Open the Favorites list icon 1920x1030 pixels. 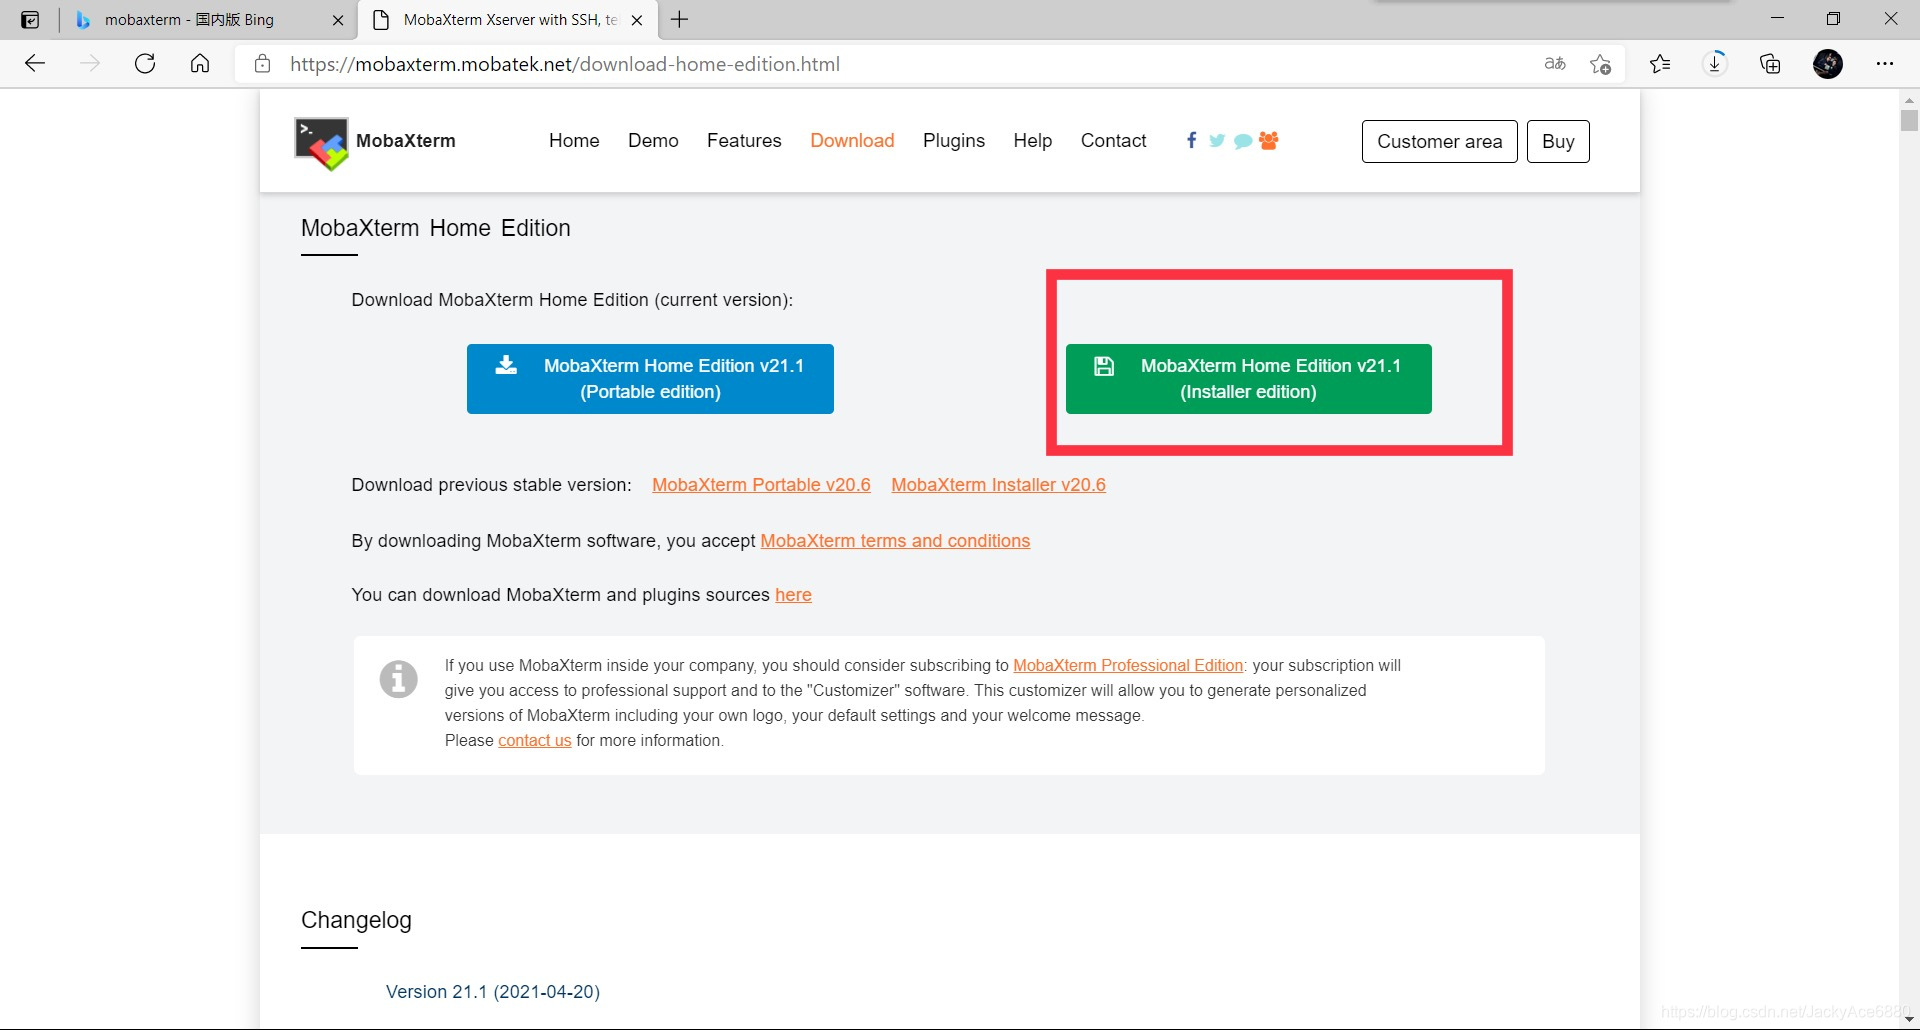pos(1660,64)
